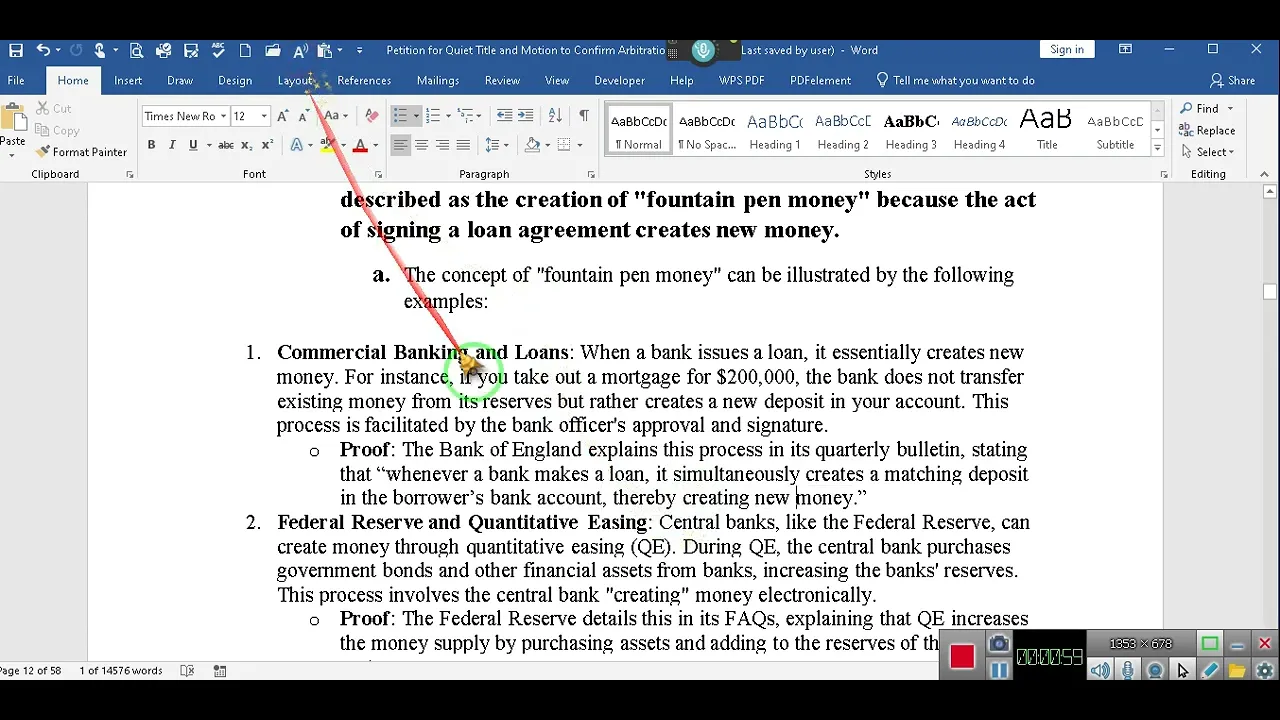Switch to the Insert tab

click(x=128, y=80)
